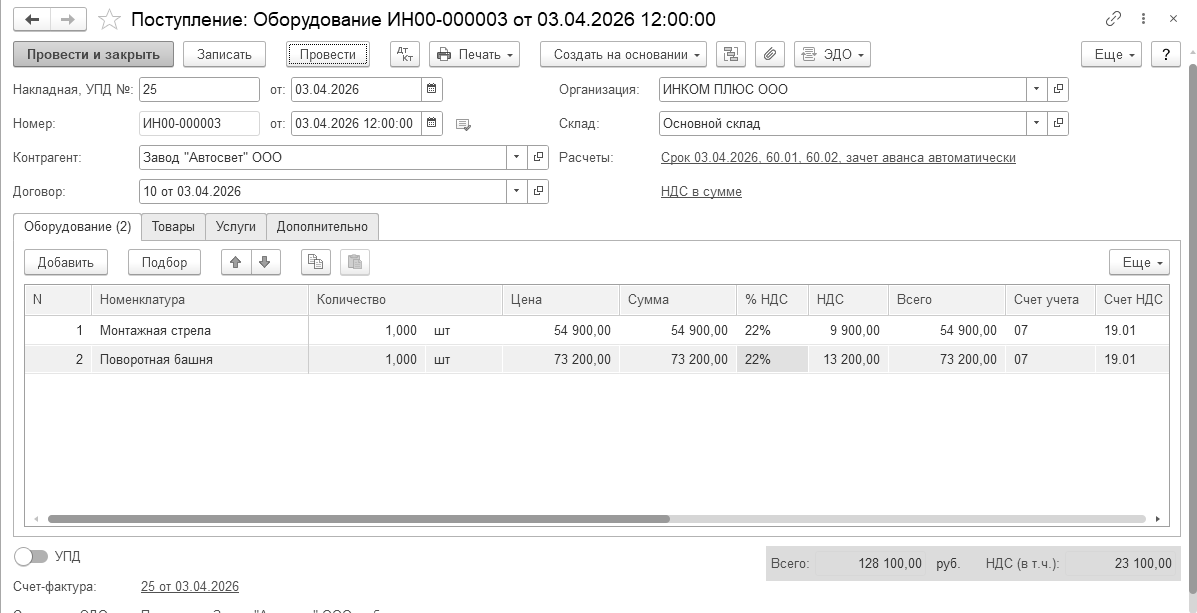Click the НДС amount 13 200,00 cell
This screenshot has height=613, width=1197.
[x=848, y=360]
